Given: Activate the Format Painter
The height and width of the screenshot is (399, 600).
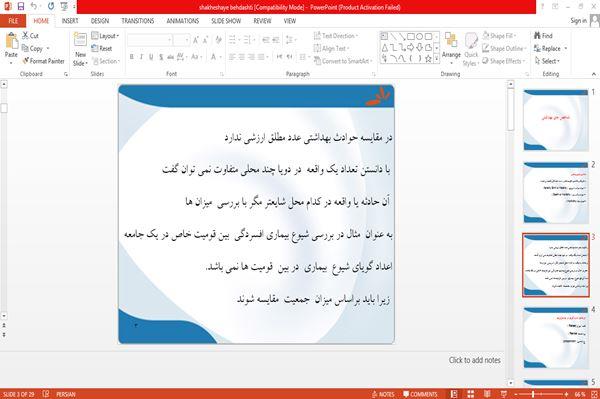Looking at the screenshot, I should tap(43, 61).
